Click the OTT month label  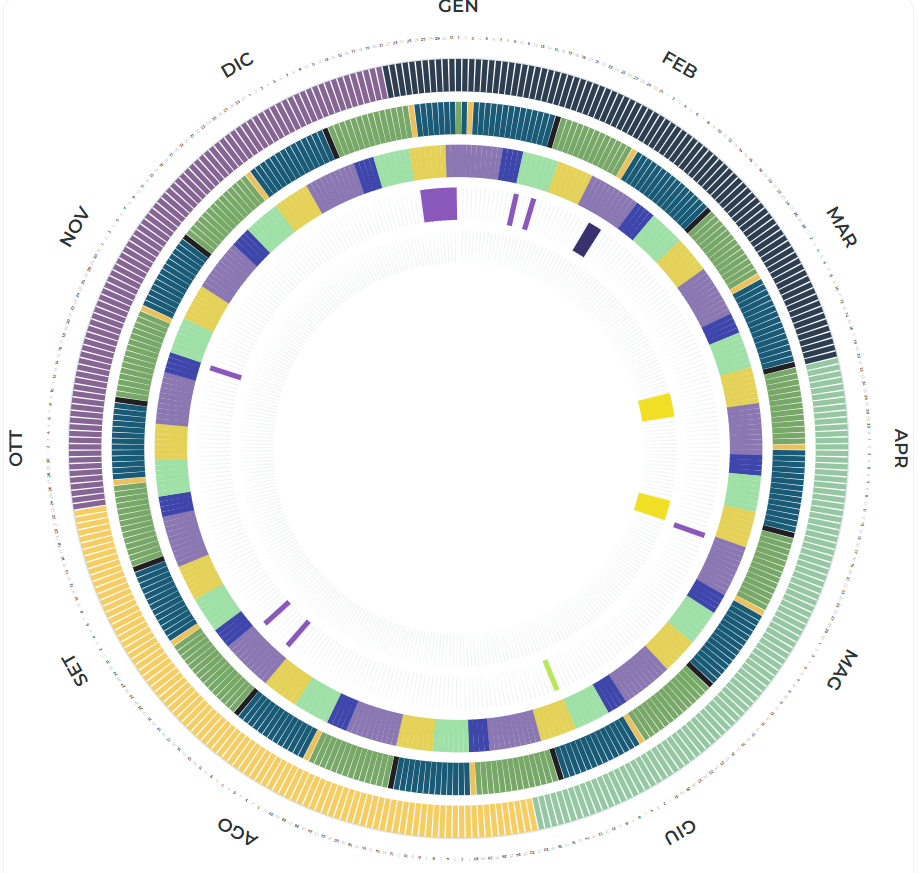16,449
